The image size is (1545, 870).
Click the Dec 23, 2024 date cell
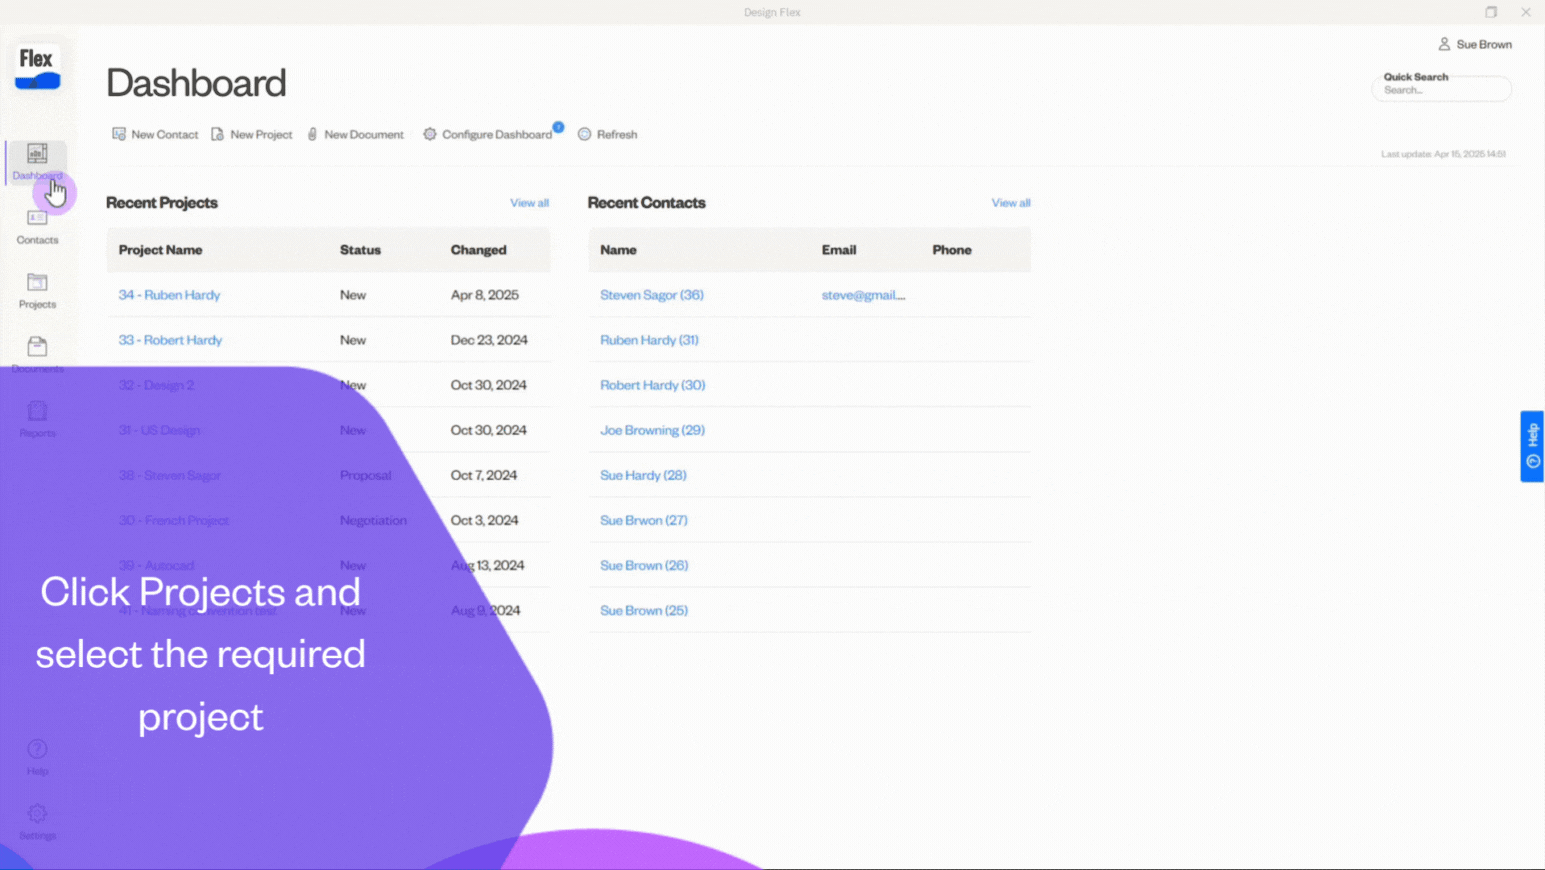(489, 340)
